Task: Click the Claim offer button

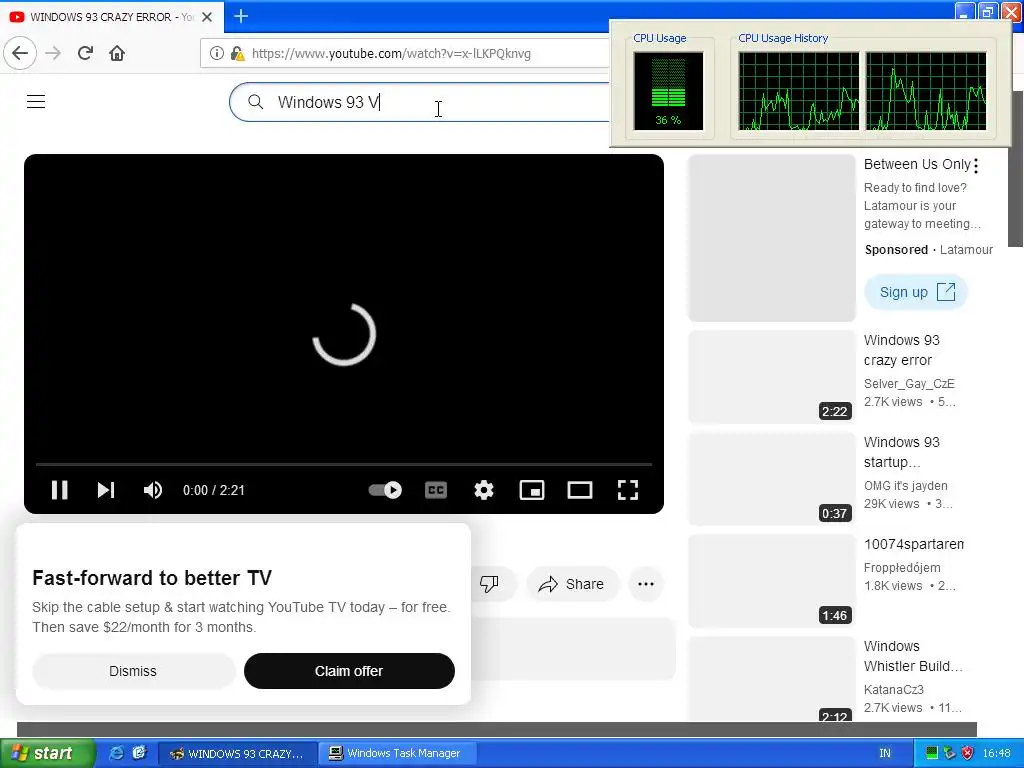Action: coord(349,671)
